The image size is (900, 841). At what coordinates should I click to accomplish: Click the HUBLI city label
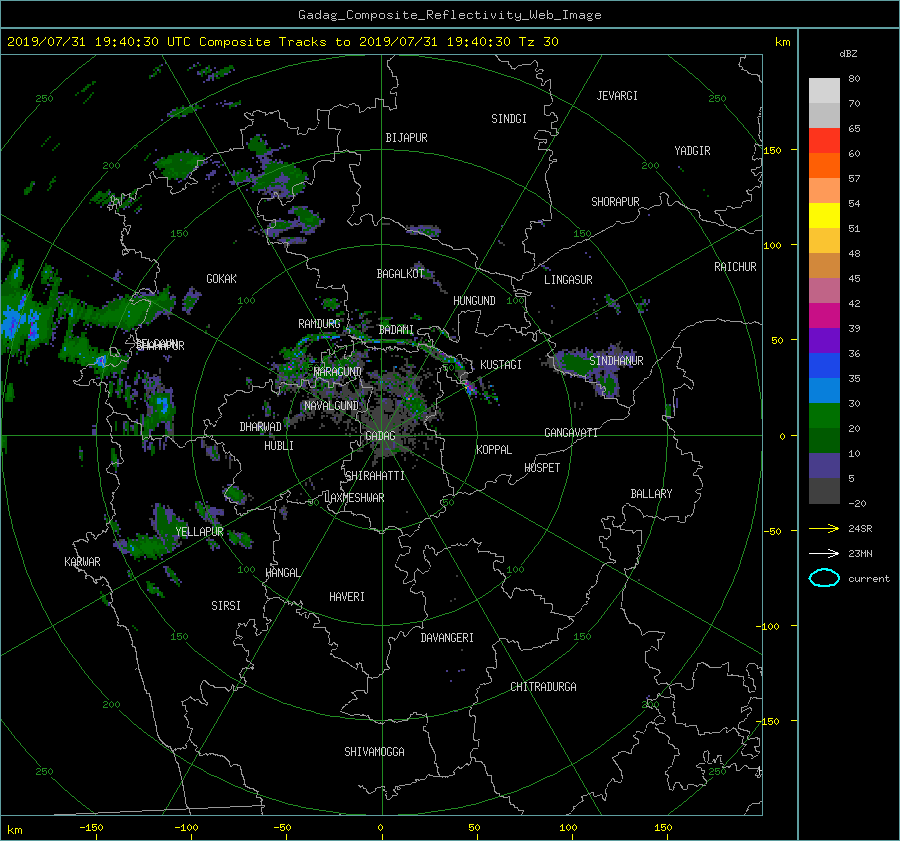point(279,446)
